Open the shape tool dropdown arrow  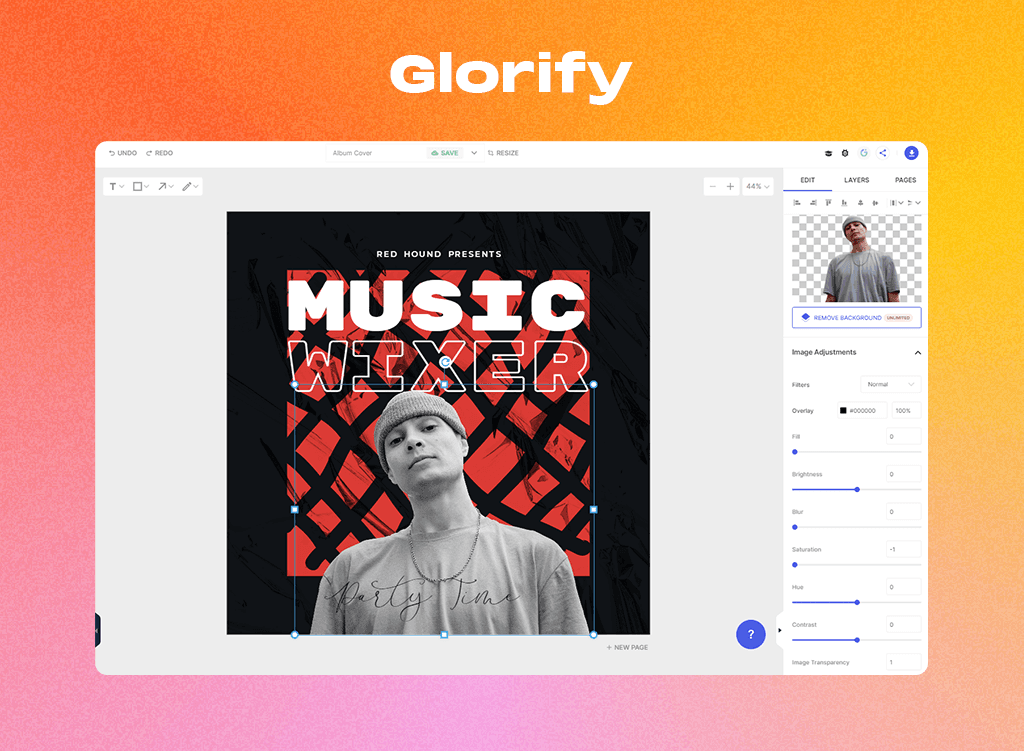[x=146, y=187]
